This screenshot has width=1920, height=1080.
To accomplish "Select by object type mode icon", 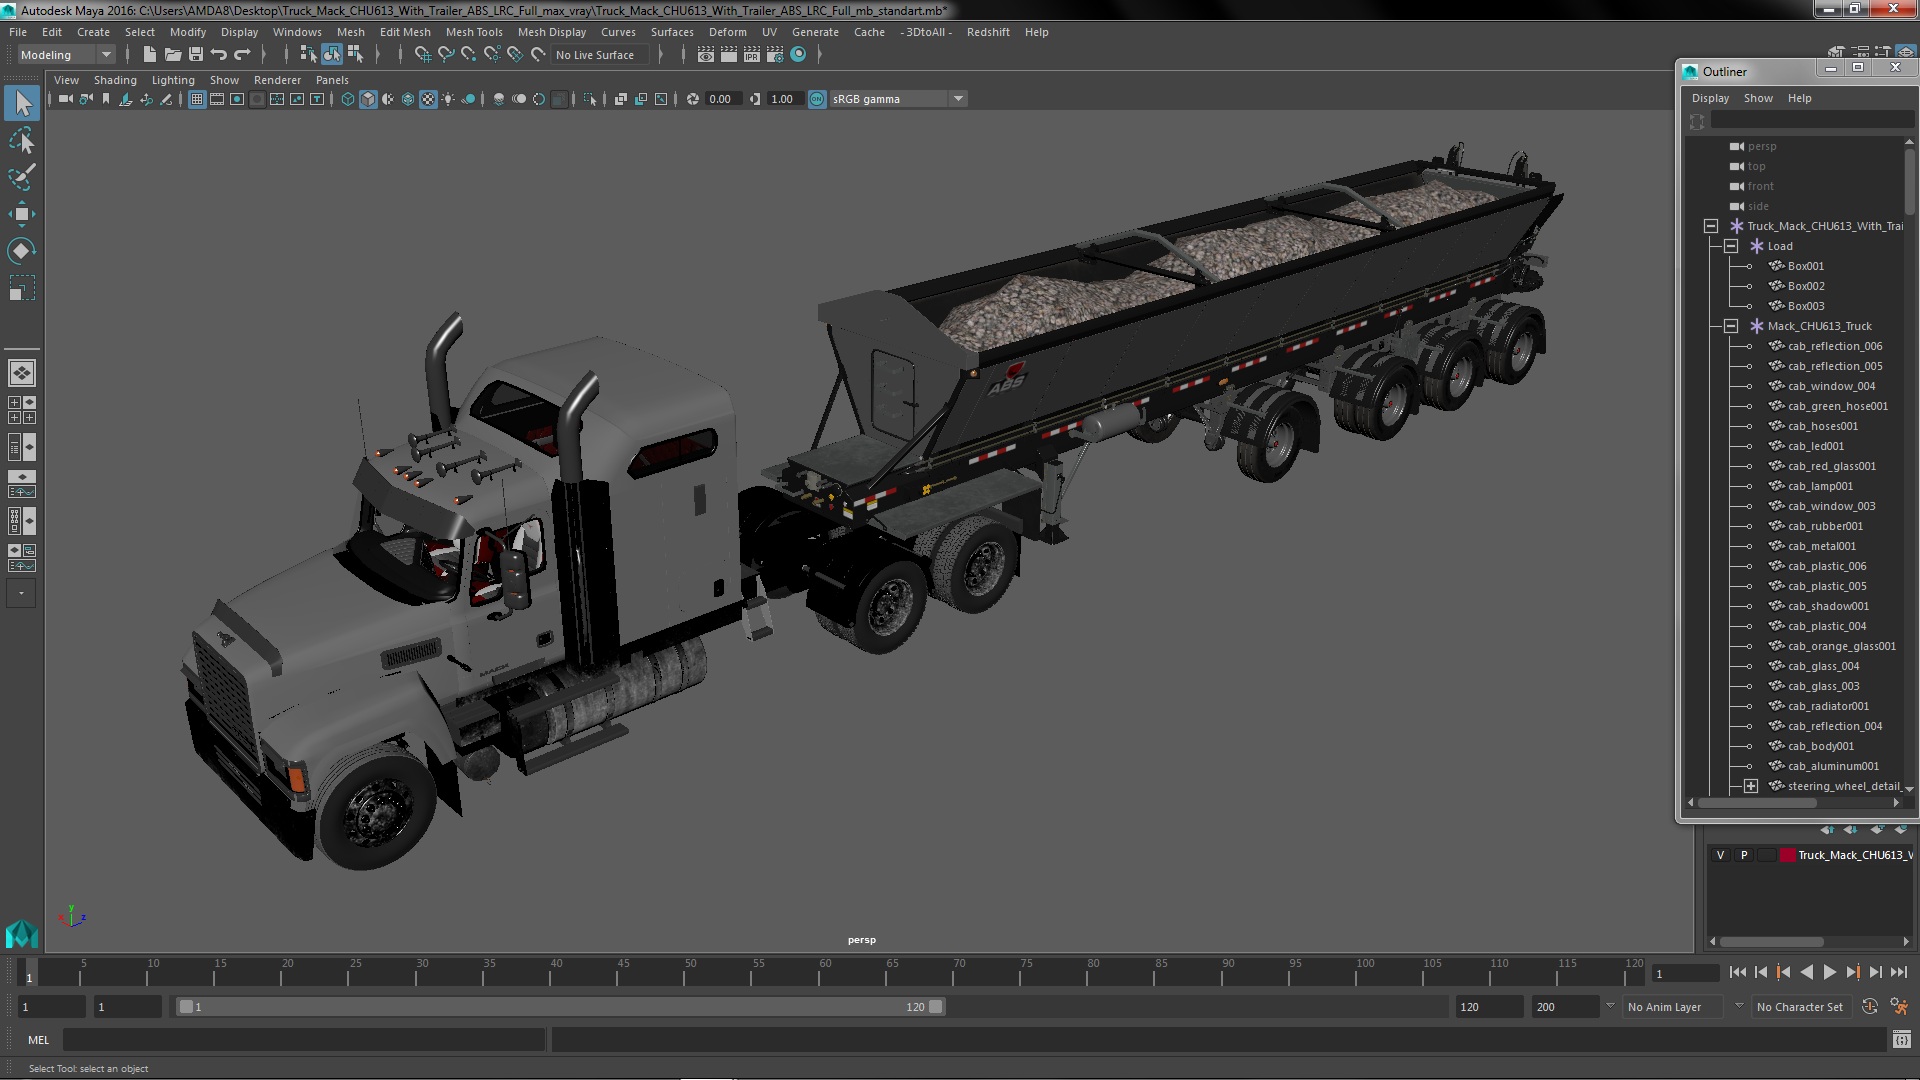I will click(331, 55).
